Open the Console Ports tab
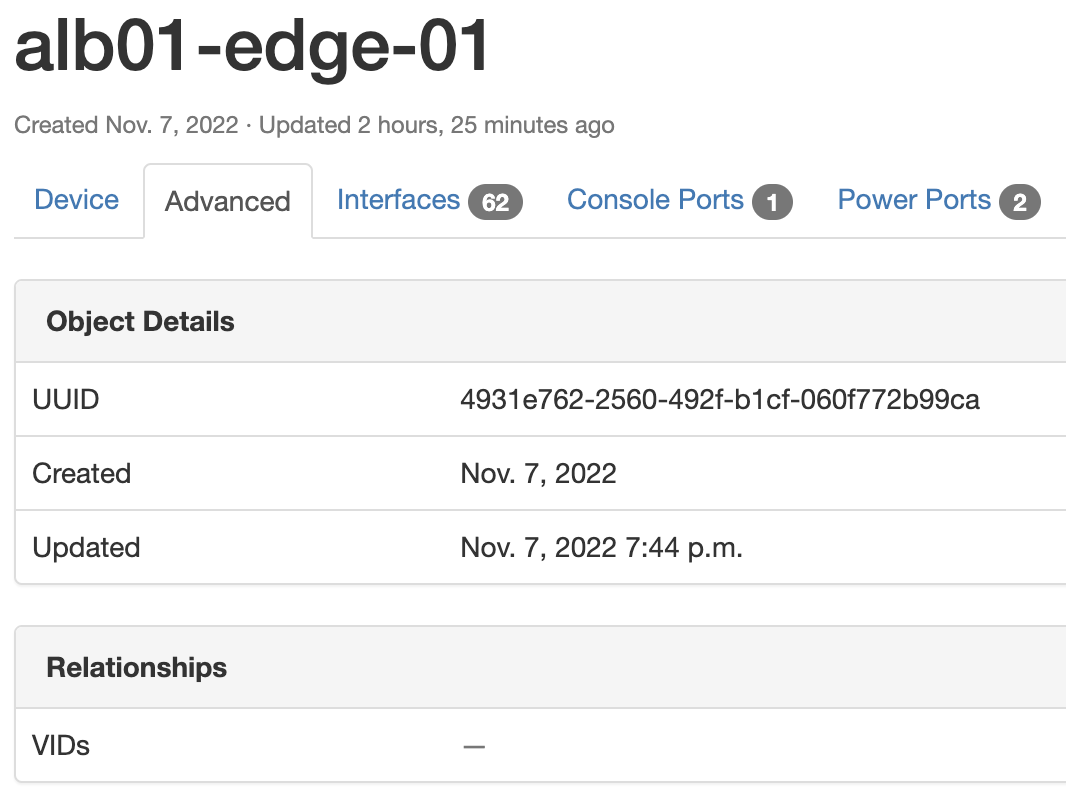Screen dimensions: 1066x810 click(x=655, y=200)
